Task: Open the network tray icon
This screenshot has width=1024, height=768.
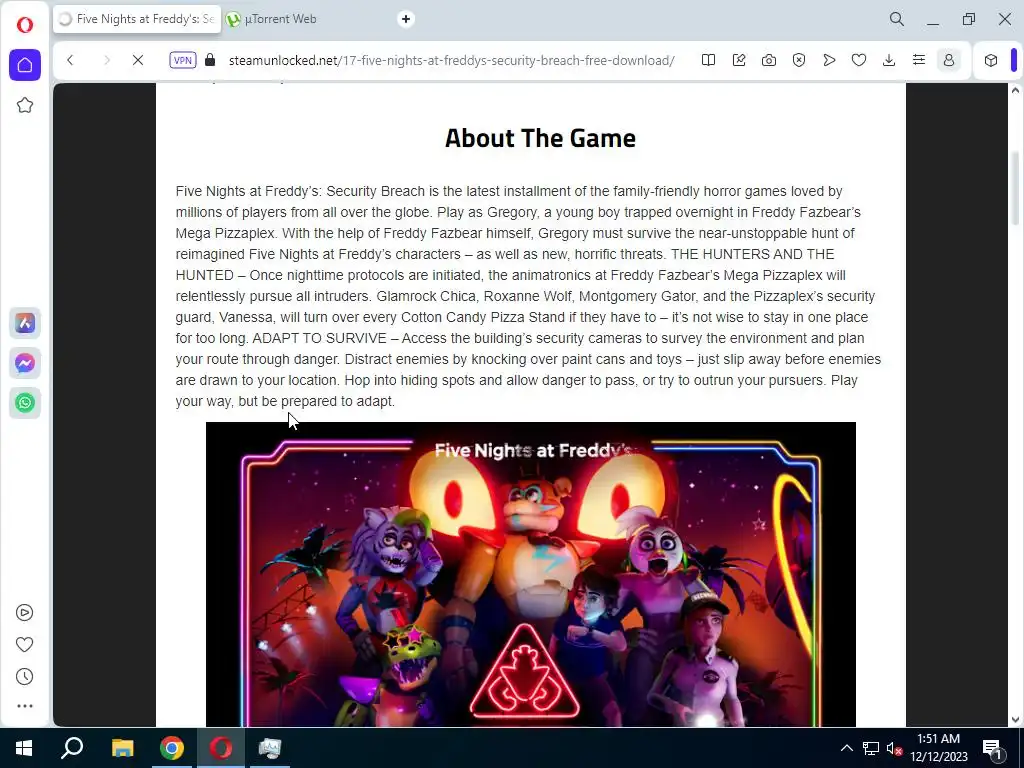Action: [x=871, y=748]
